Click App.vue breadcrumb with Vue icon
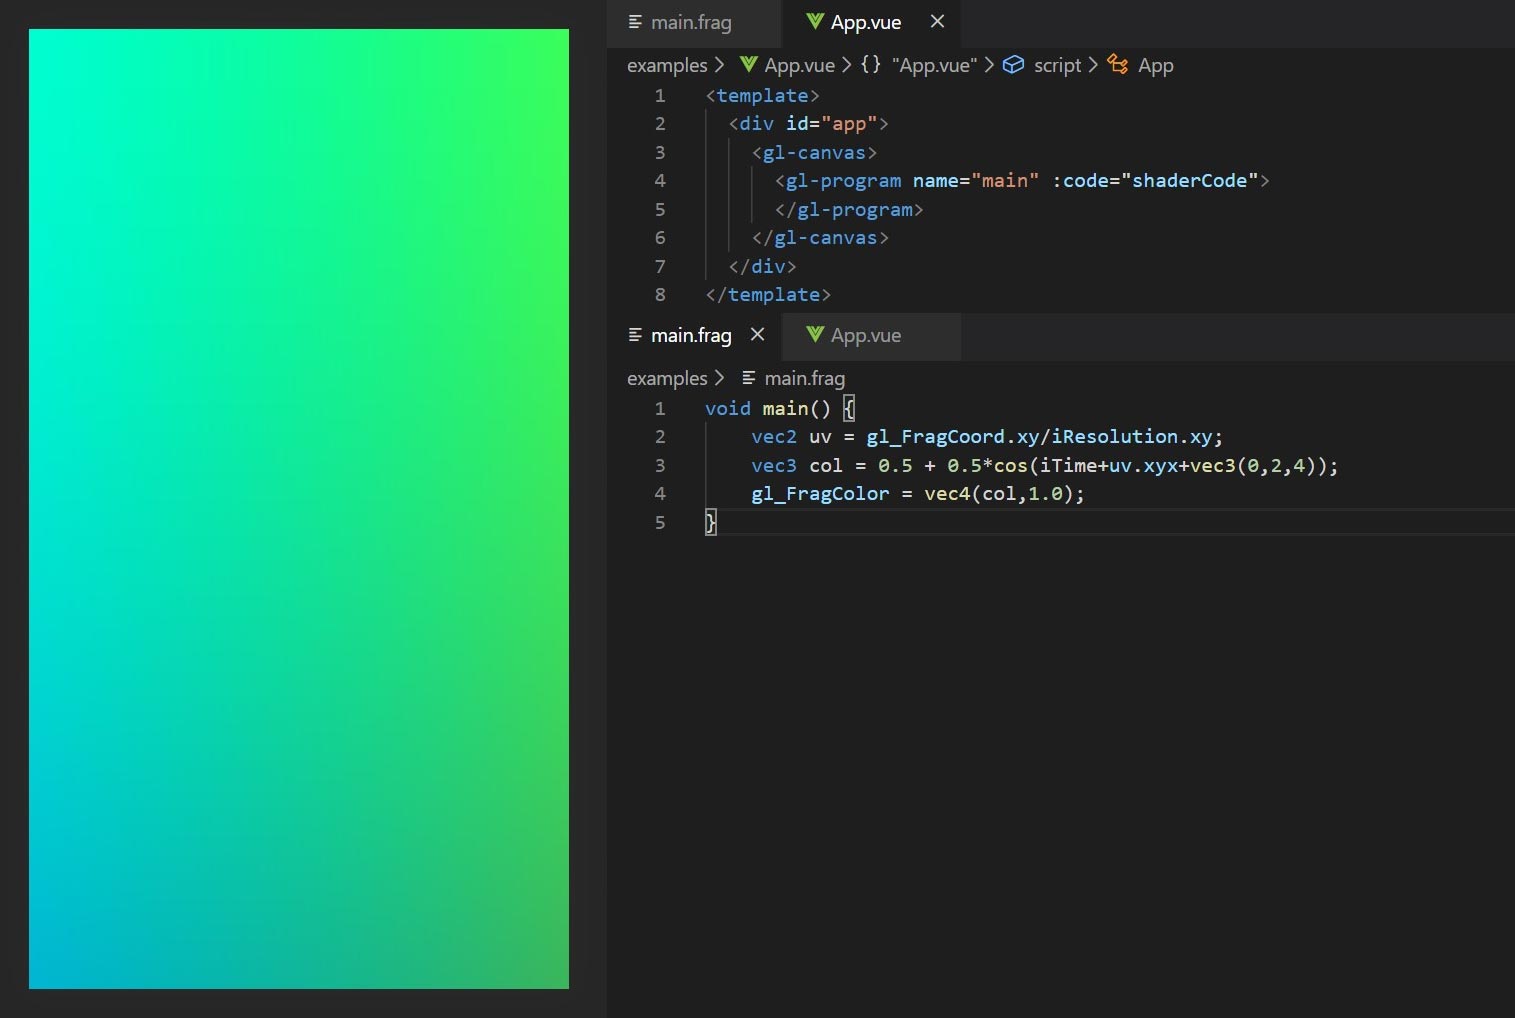This screenshot has height=1018, width=1515. point(787,65)
